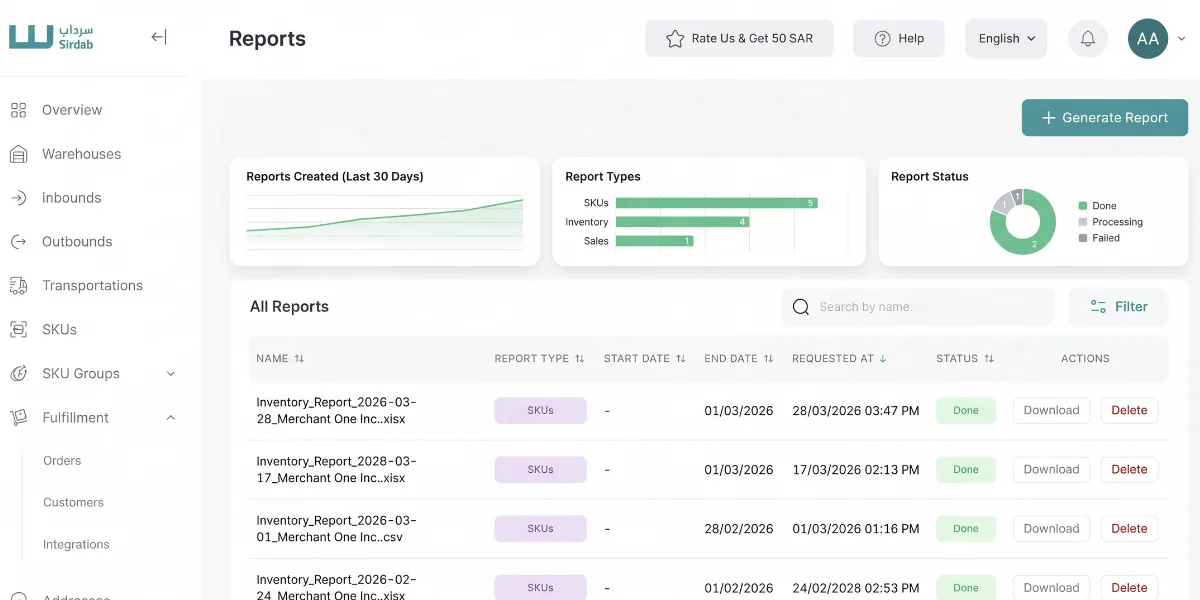Click Inventory_Report_2028-03-17_Merchant One Inc..xisx name
1200x600 pixels.
click(x=336, y=470)
